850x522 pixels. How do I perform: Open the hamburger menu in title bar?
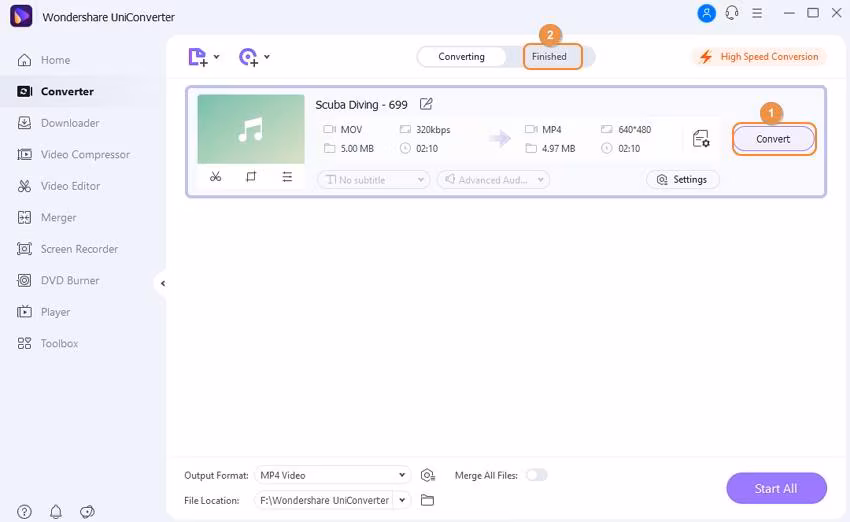click(x=757, y=13)
